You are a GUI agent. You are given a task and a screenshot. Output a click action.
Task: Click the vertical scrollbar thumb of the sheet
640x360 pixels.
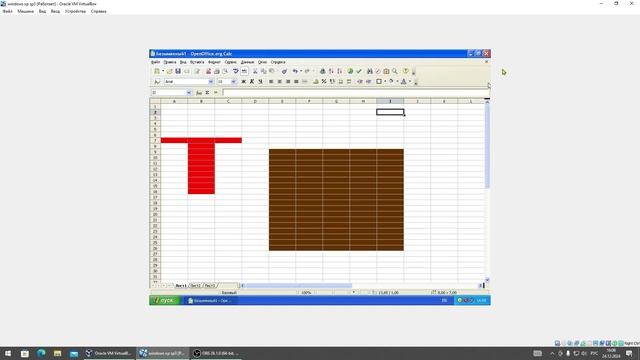pyautogui.click(x=487, y=147)
